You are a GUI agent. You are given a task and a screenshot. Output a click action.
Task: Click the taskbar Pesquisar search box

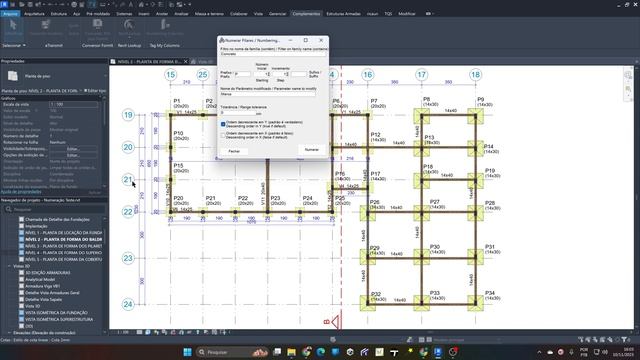click(x=231, y=352)
